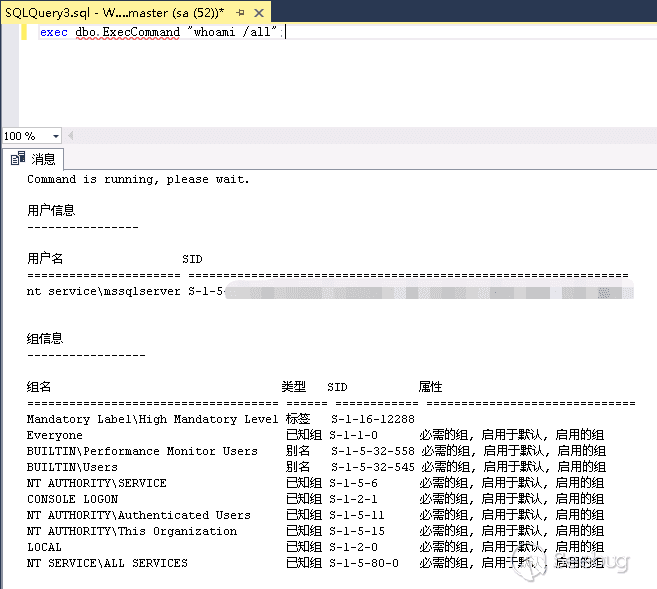The image size is (657, 589).
Task: Pin the SQLQuery3.sql tab
Action: click(x=240, y=13)
